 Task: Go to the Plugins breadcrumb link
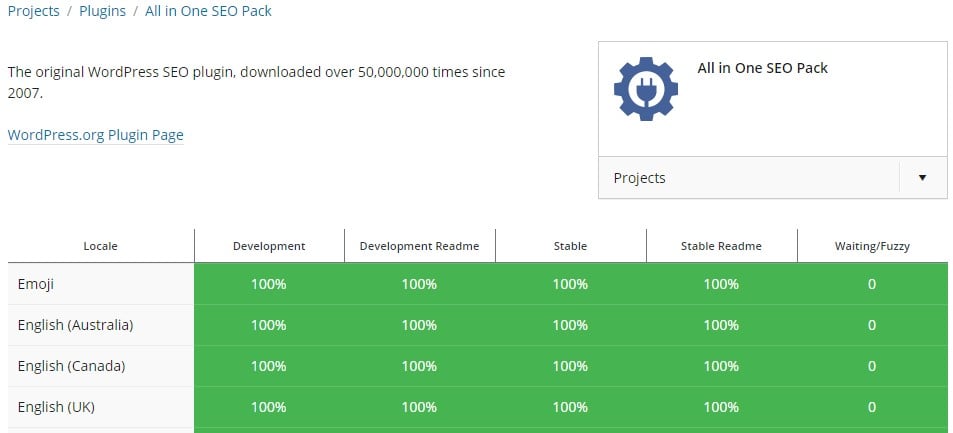[102, 11]
